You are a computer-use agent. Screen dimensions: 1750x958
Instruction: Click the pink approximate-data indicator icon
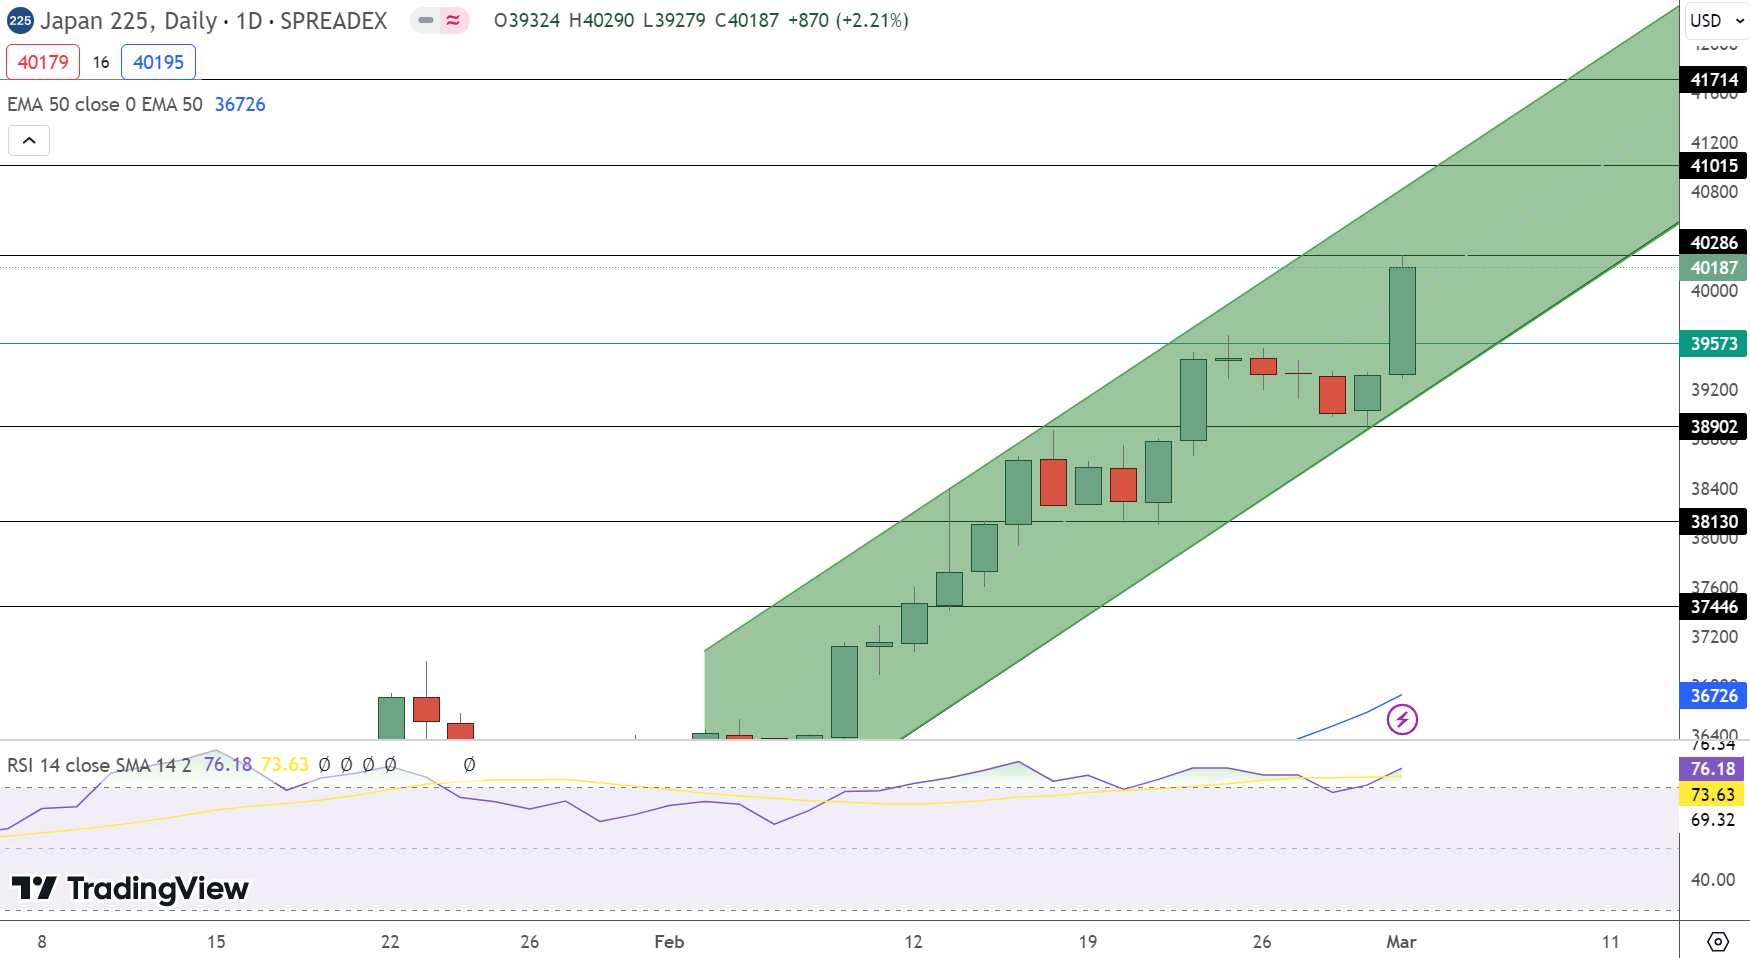click(454, 20)
